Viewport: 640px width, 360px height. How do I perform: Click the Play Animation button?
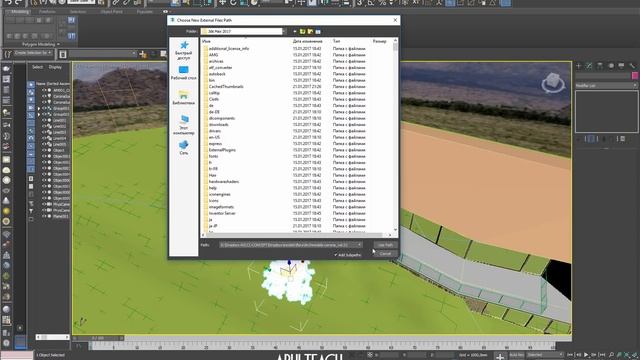tap(586, 355)
